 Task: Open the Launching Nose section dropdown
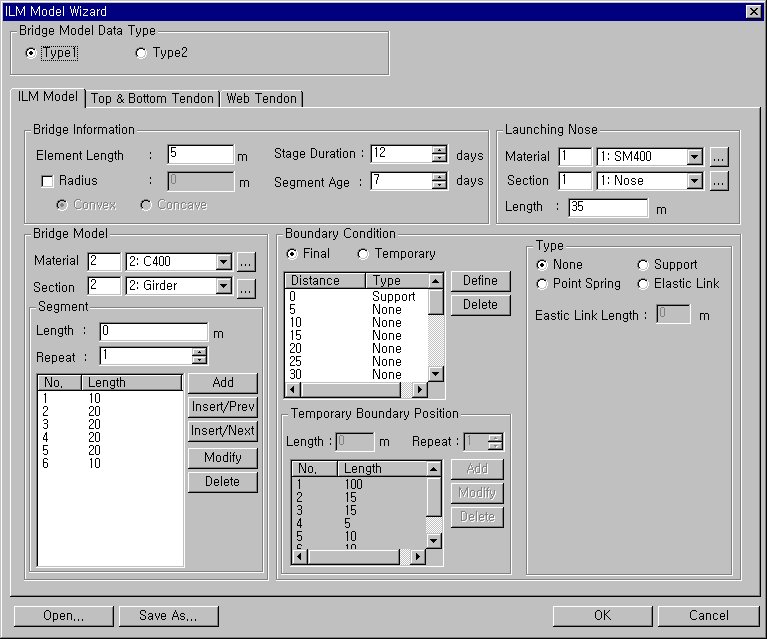point(694,181)
